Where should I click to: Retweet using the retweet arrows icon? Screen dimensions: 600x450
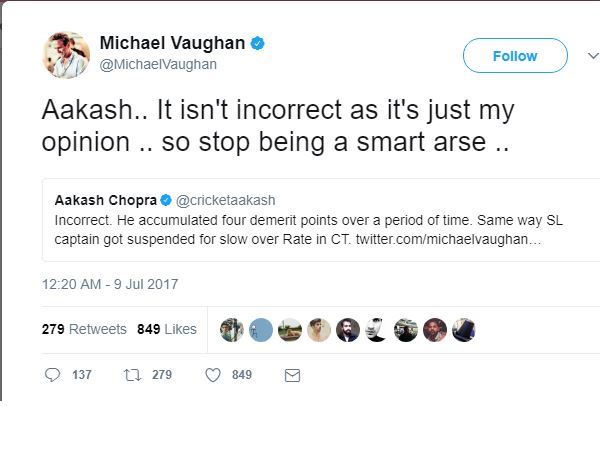130,375
